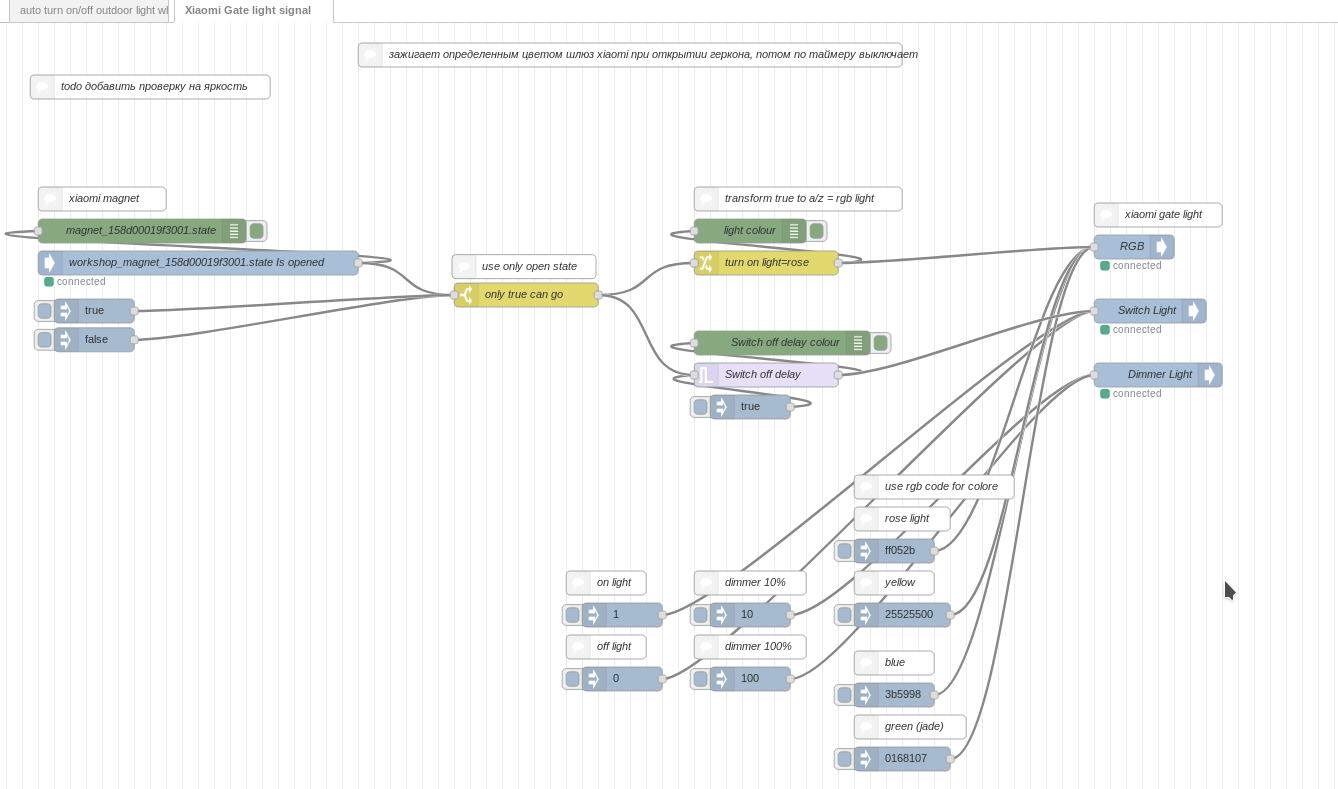Select the dimmer 10% comment icon
Screen dimensions: 1338x789
[706, 583]
